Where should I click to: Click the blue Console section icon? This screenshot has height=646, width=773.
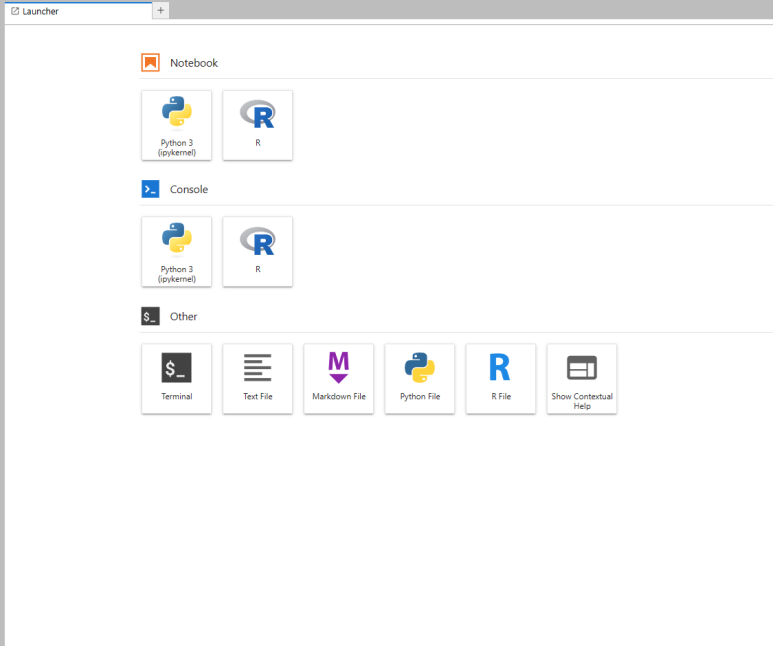pyautogui.click(x=150, y=189)
